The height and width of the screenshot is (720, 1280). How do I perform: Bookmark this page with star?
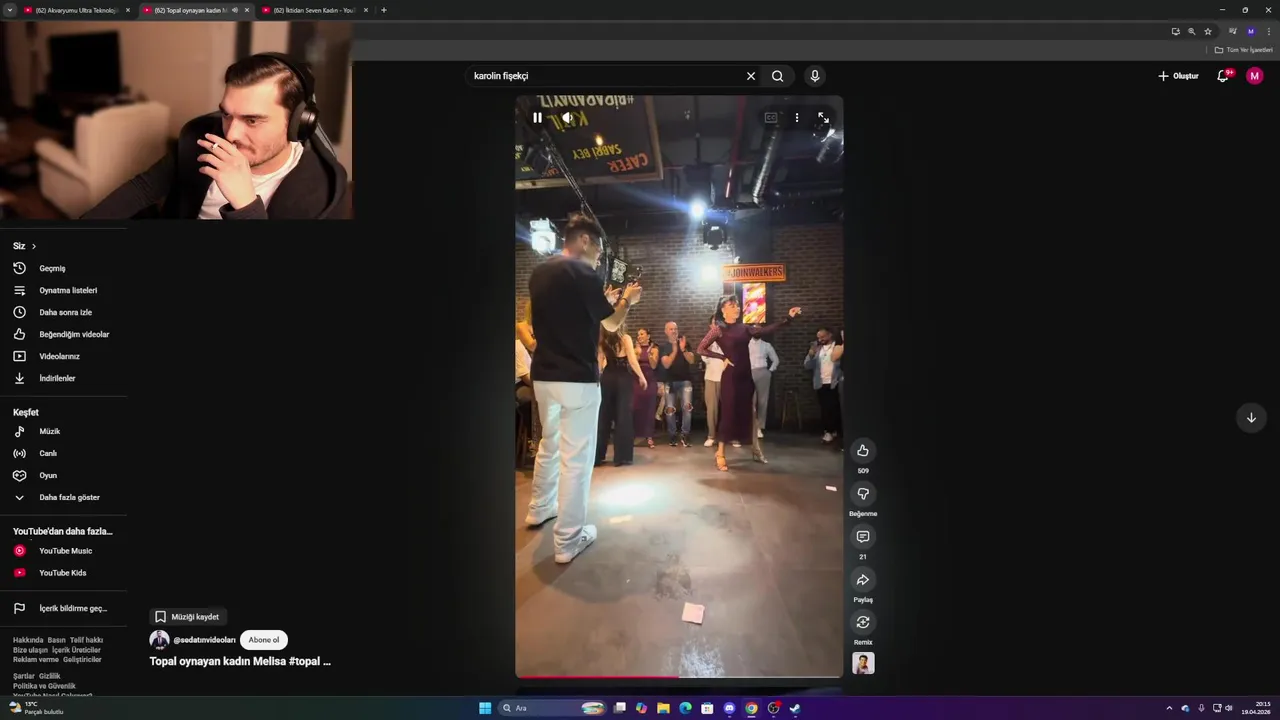coord(1208,31)
